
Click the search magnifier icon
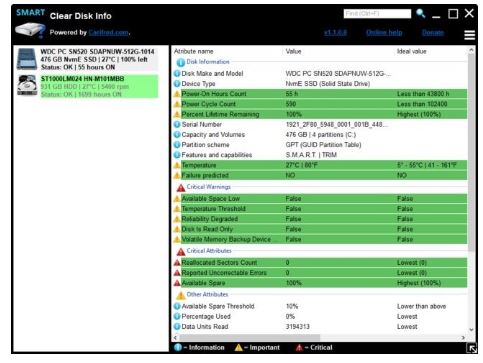coord(420,13)
